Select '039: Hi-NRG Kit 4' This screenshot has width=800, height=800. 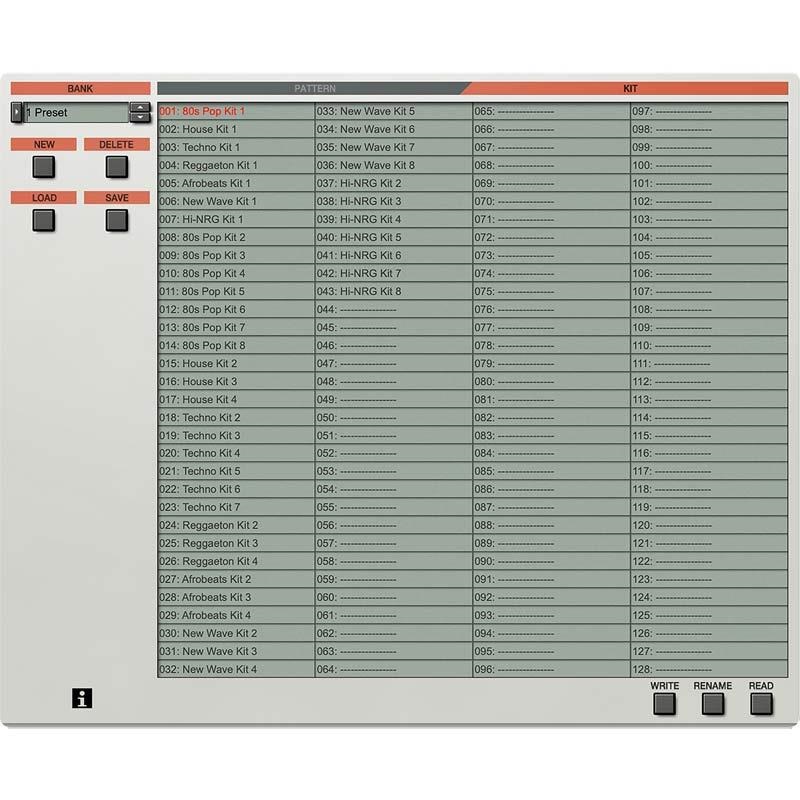(394, 219)
